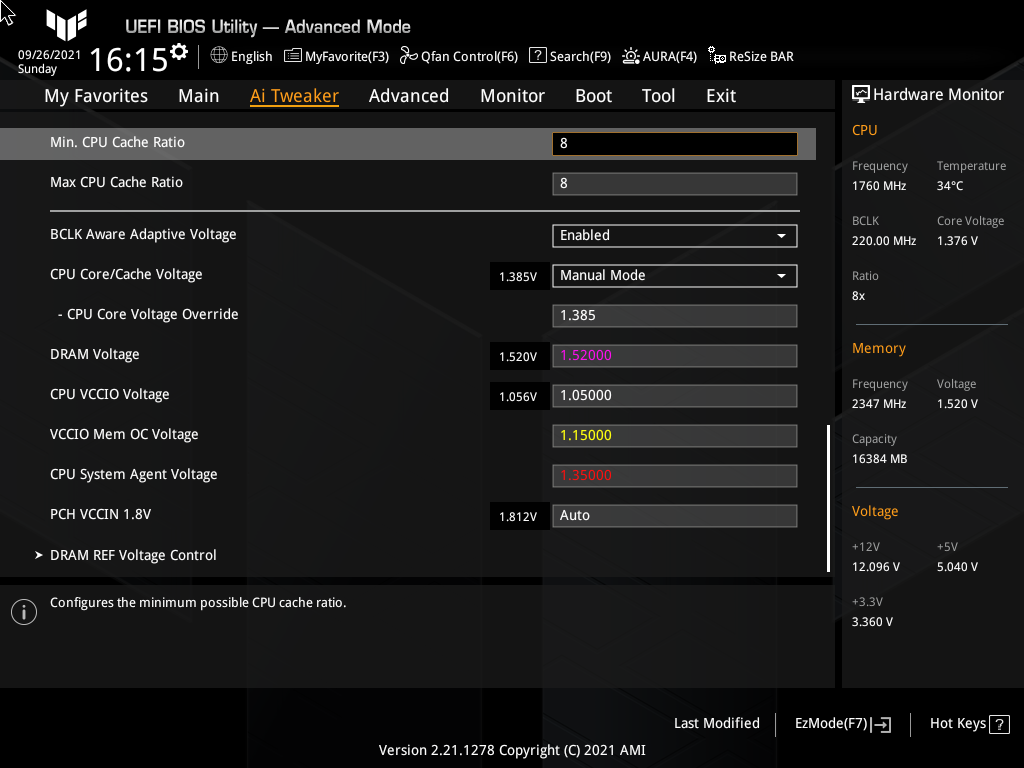
Task: Select CPU System Agent Voltage label
Action: 133,475
